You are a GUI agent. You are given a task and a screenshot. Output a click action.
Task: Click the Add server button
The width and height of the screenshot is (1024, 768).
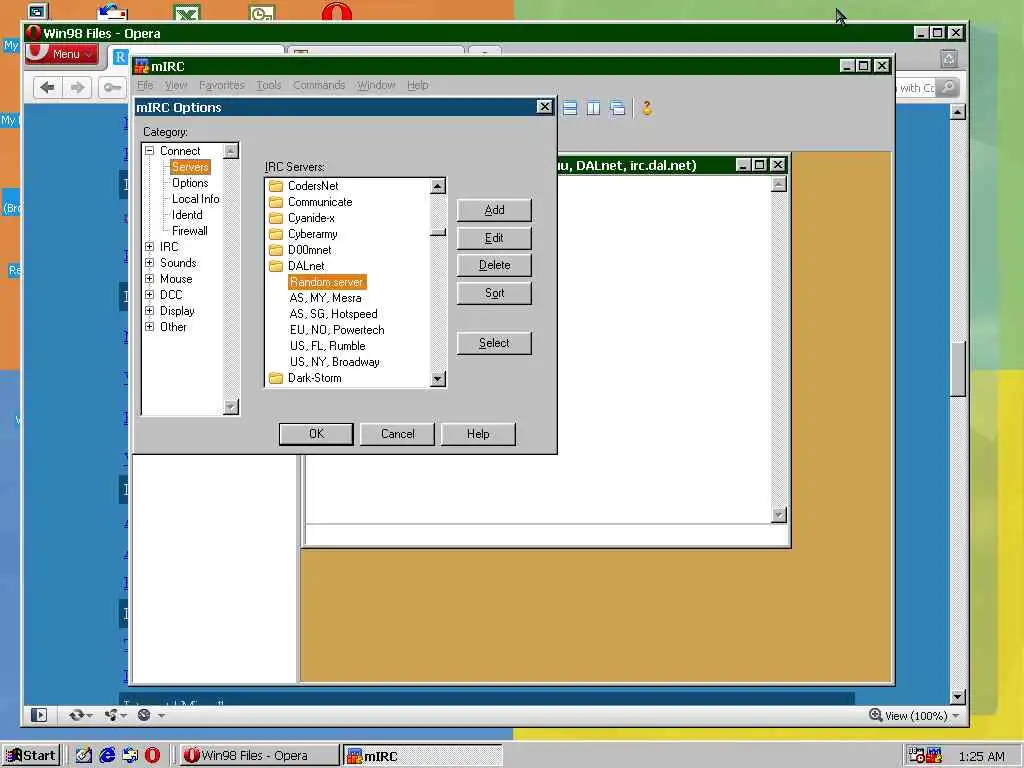[x=494, y=210]
